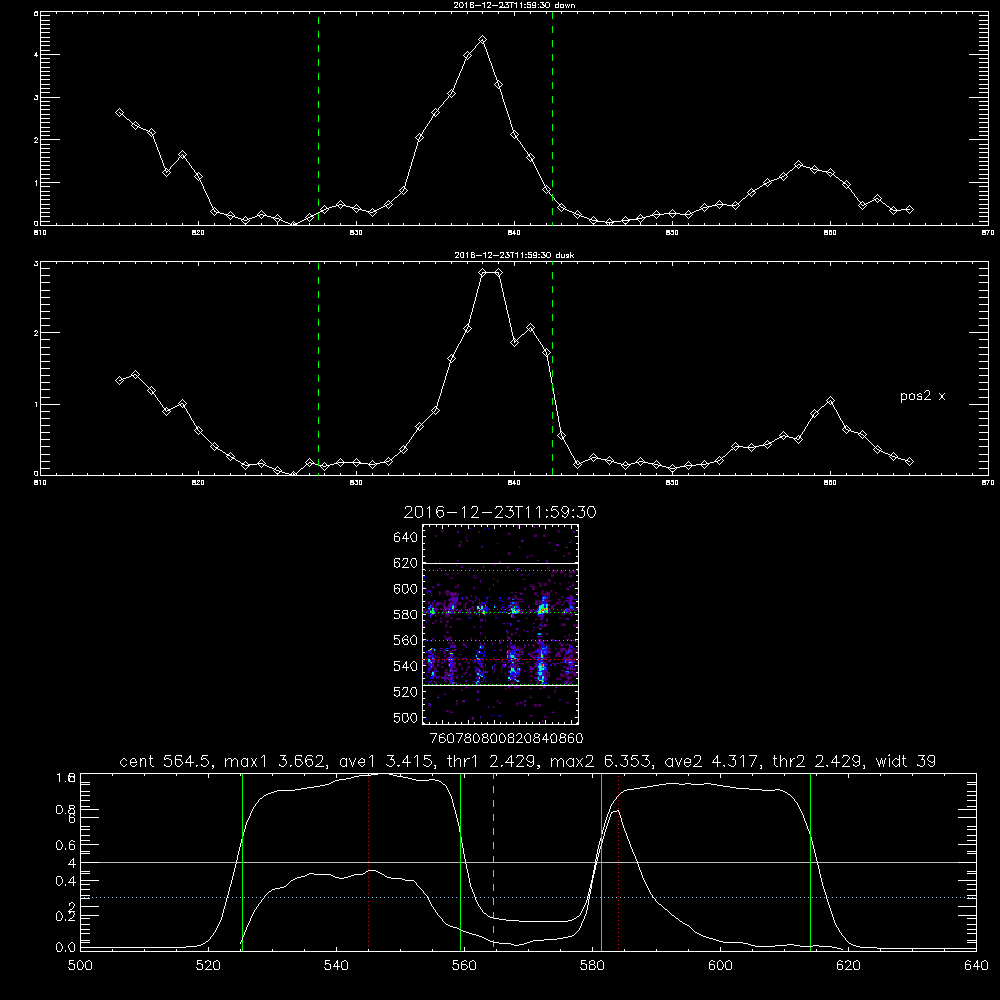Viewport: 1000px width, 1000px height.
Task: Click the rightmost diamond marker on the dusk curve
Action: 909,461
